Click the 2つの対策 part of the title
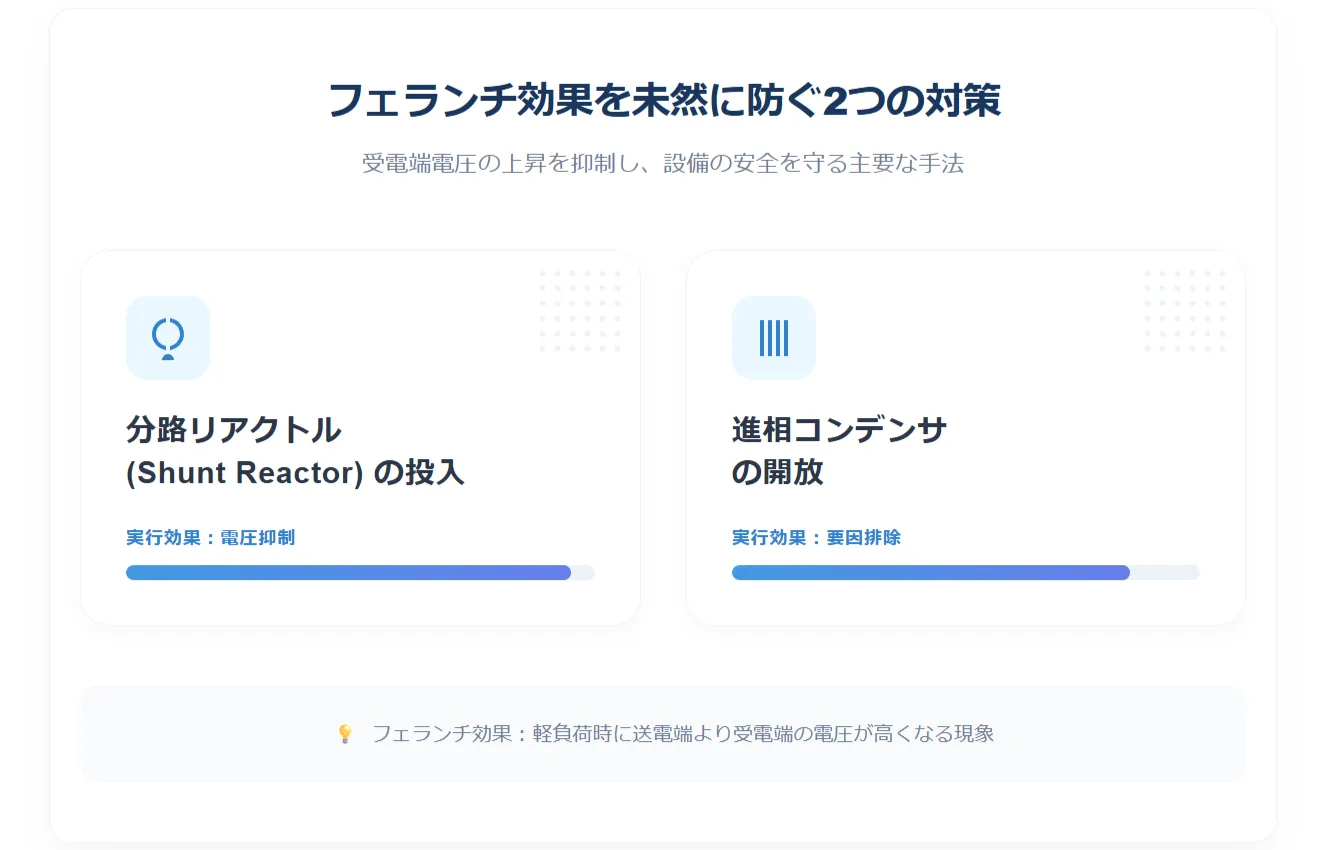The image size is (1333, 850). [911, 101]
